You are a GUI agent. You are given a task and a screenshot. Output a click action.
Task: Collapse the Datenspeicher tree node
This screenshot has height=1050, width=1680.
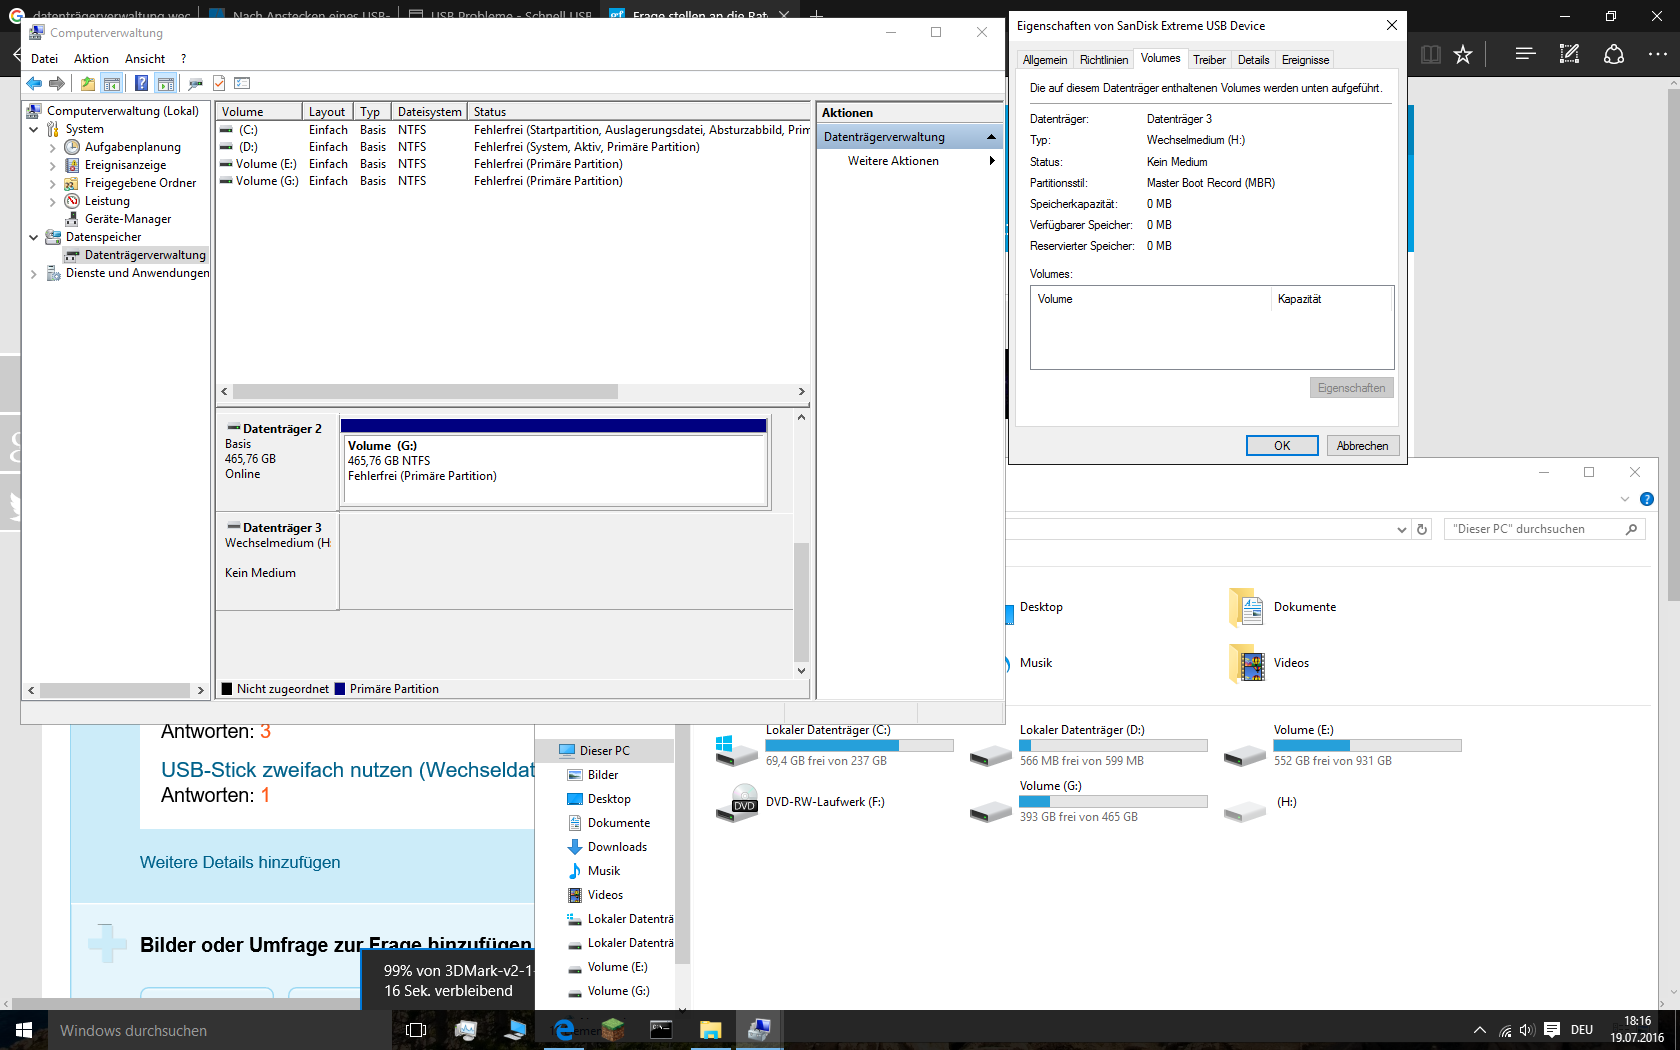34,238
